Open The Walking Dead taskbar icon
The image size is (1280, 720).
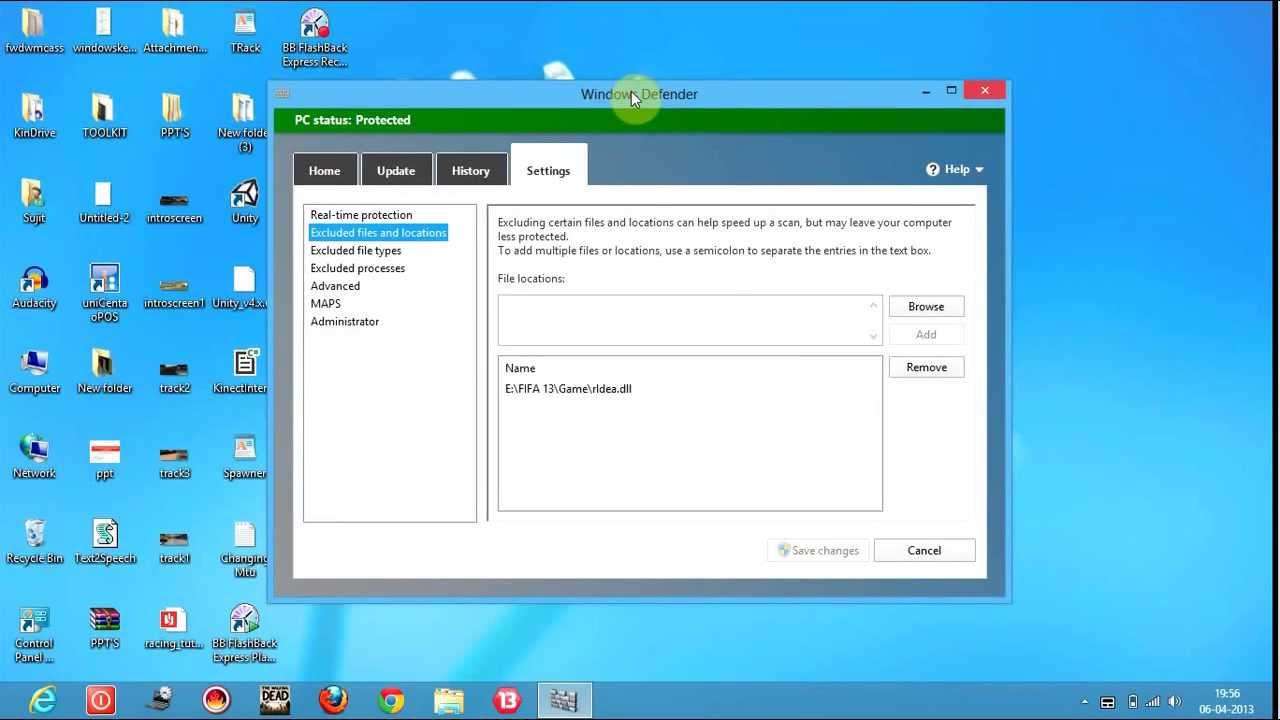[275, 700]
